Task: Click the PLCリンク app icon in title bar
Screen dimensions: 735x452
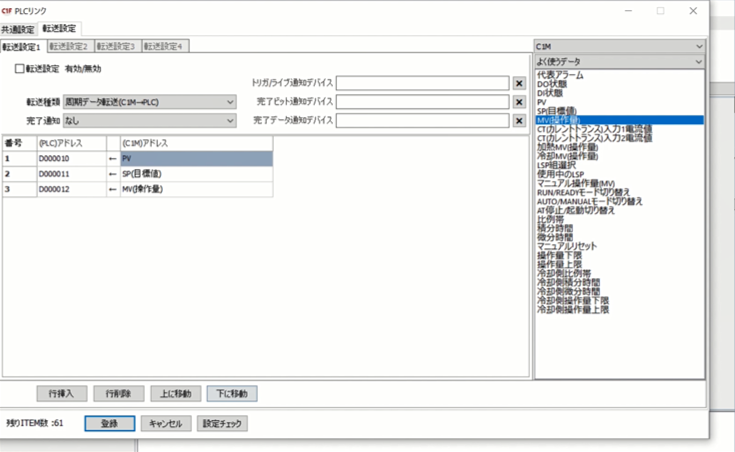Action: point(10,10)
